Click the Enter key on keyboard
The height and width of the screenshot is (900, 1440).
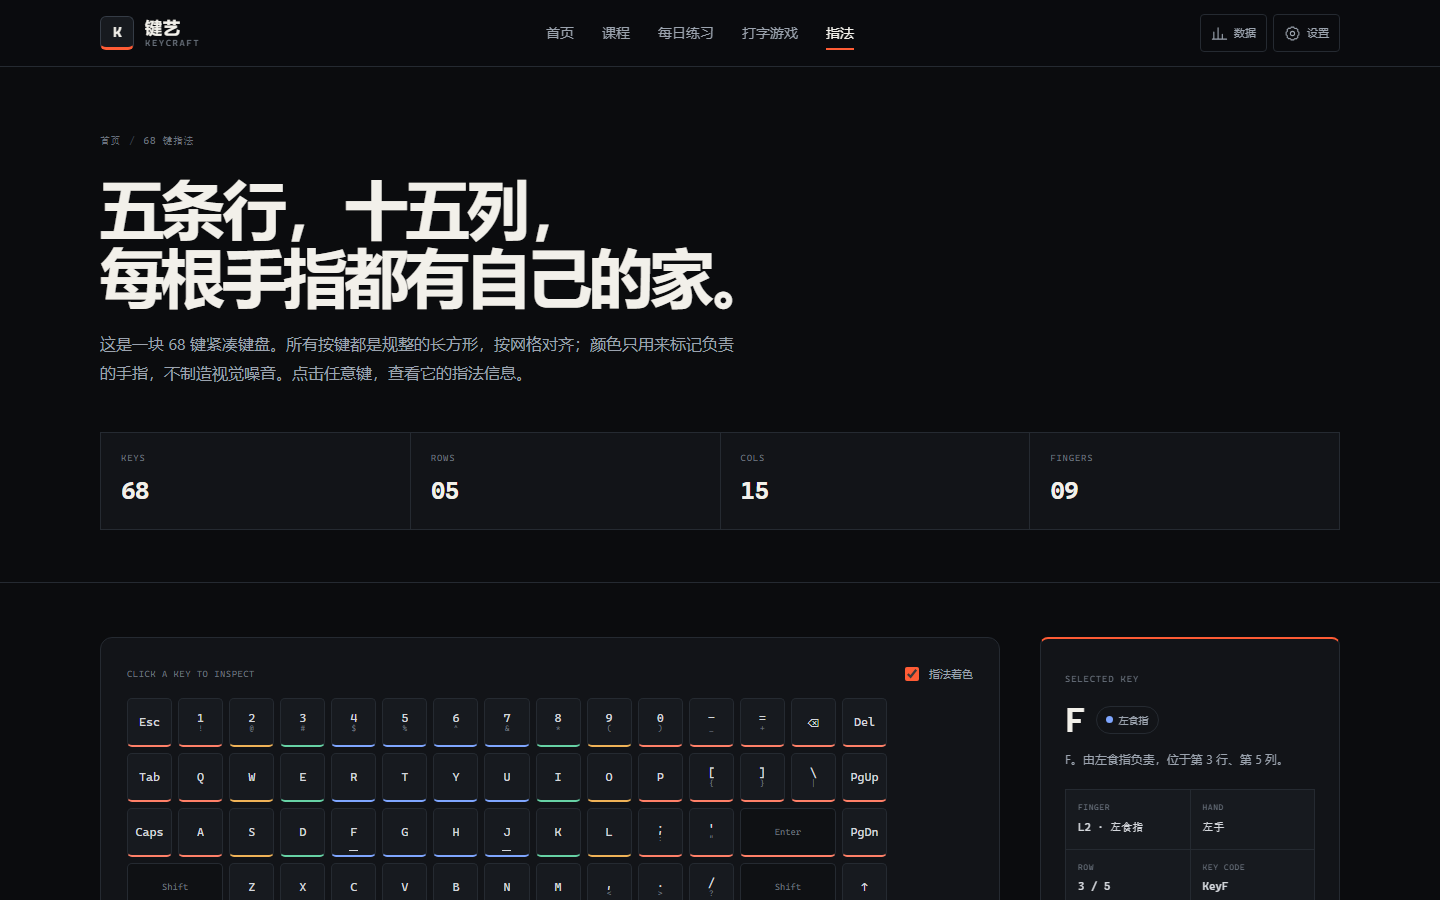click(788, 832)
